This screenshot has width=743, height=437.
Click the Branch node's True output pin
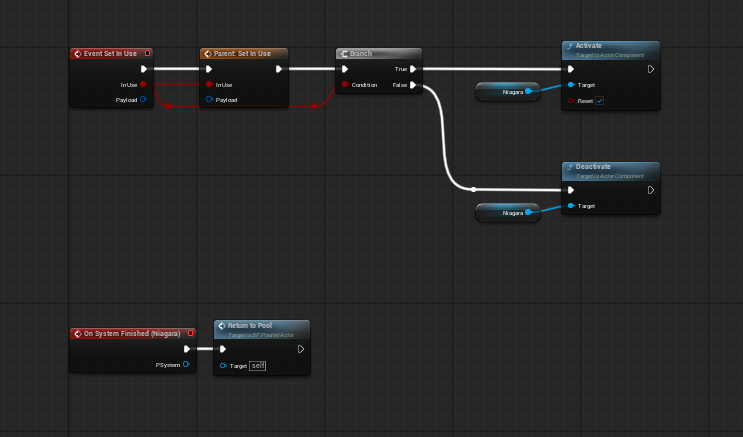(413, 69)
